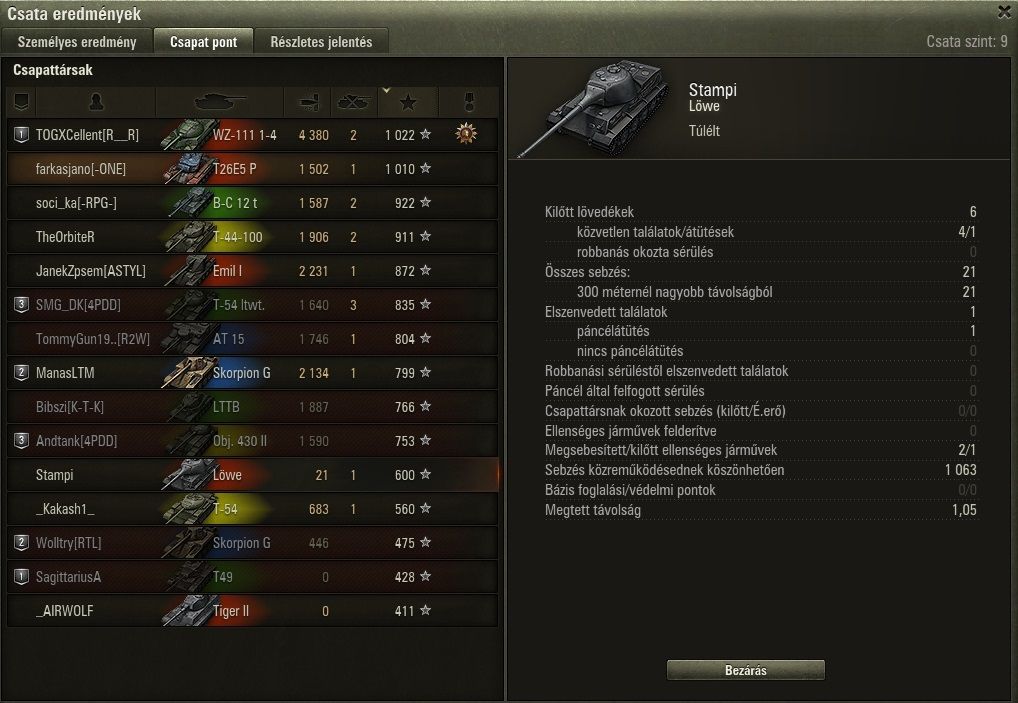Click TOGXCellent's earned medal icon
Image resolution: width=1018 pixels, height=703 pixels.
pos(466,134)
